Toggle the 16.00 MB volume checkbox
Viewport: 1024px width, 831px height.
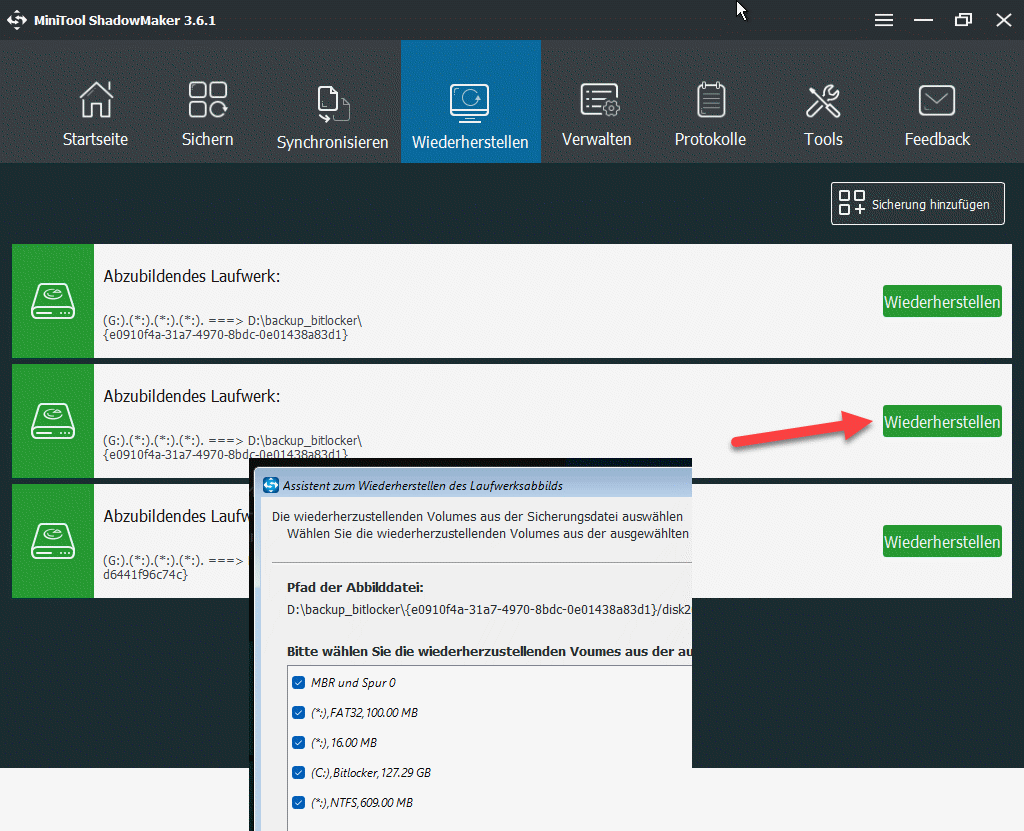click(298, 743)
